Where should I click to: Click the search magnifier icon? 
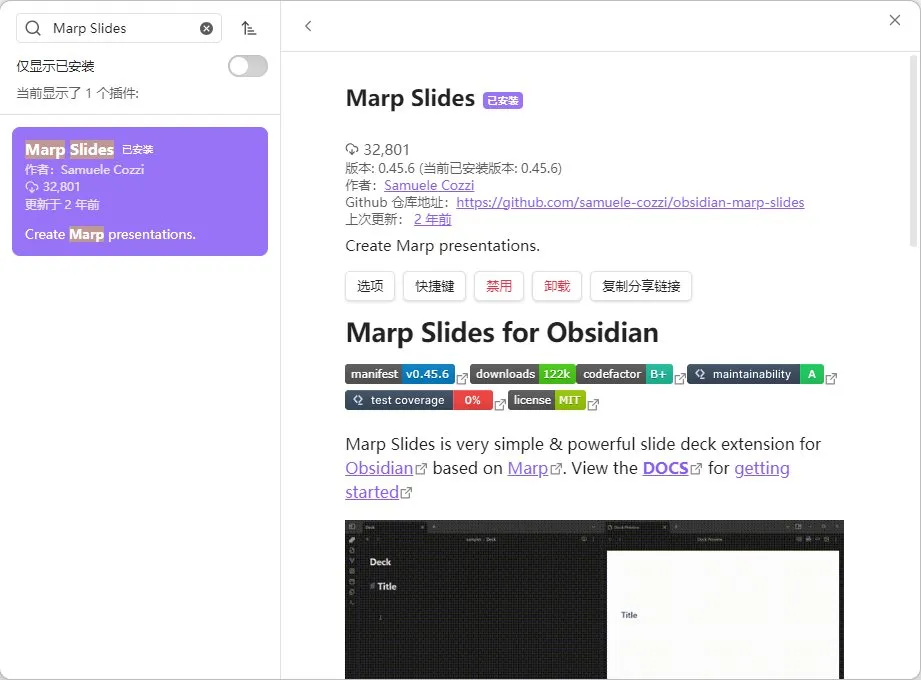pyautogui.click(x=34, y=28)
